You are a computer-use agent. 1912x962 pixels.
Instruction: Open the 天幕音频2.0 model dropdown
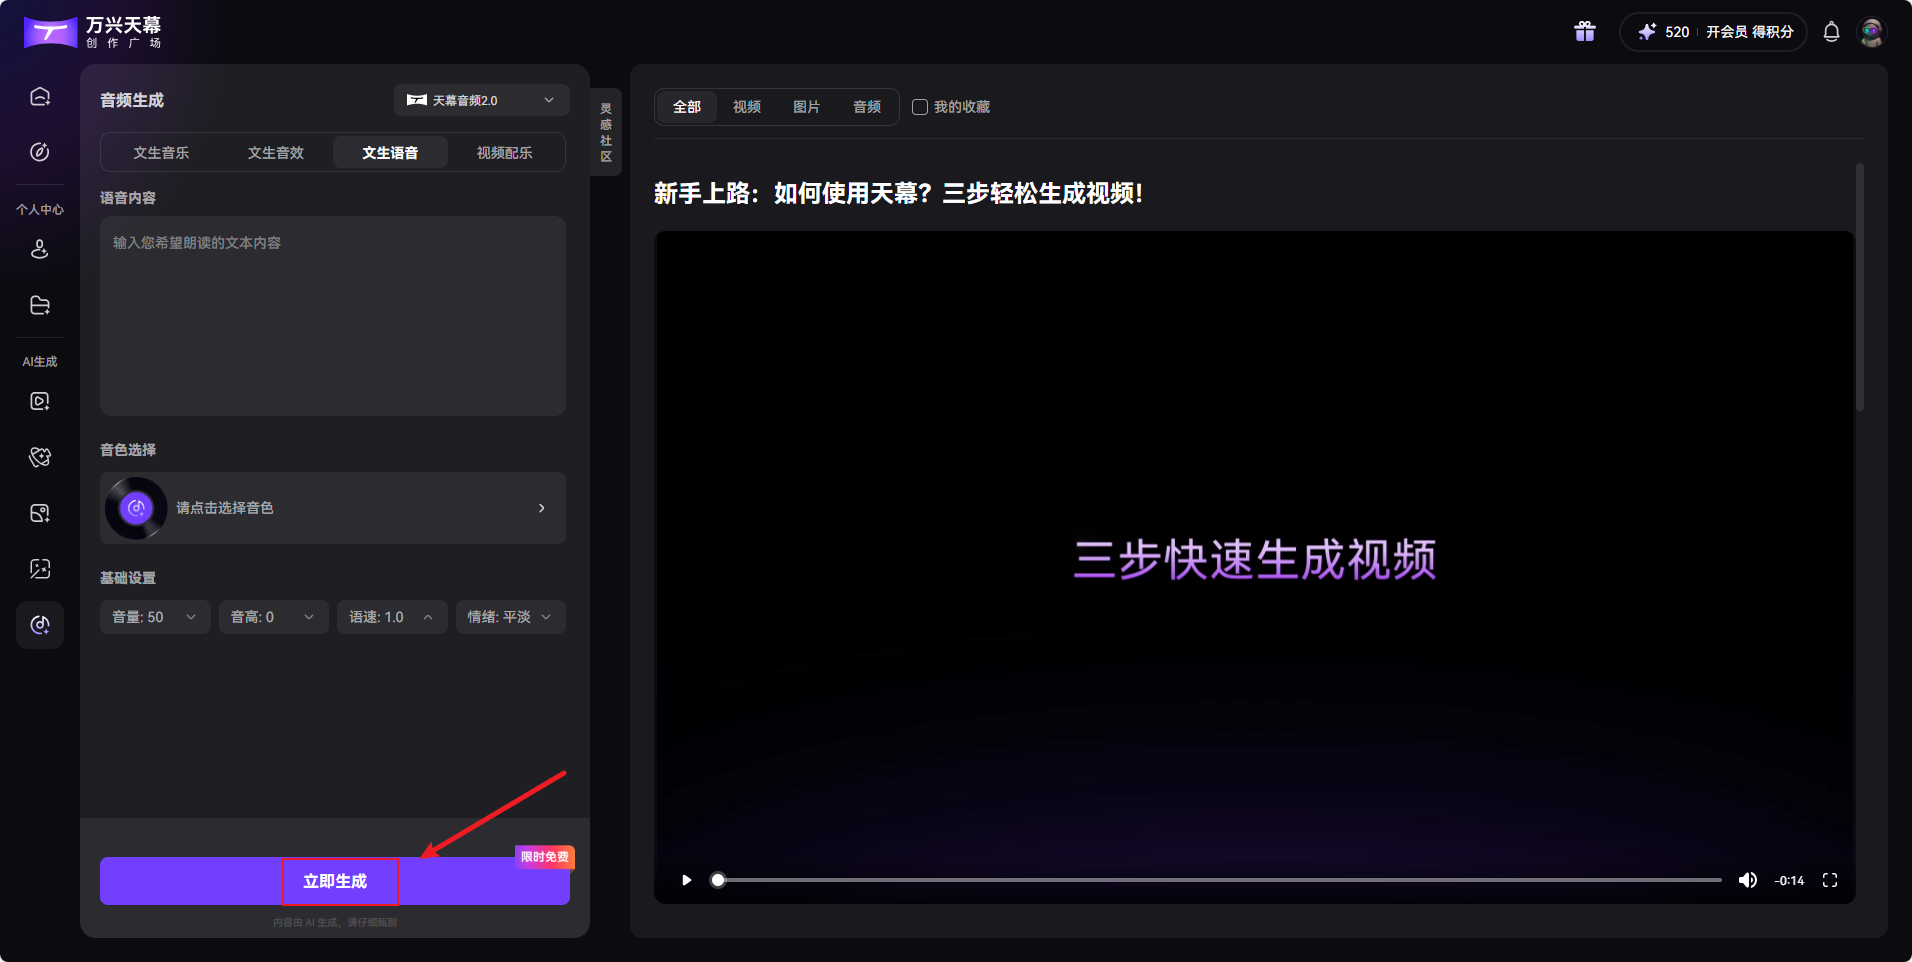click(481, 100)
